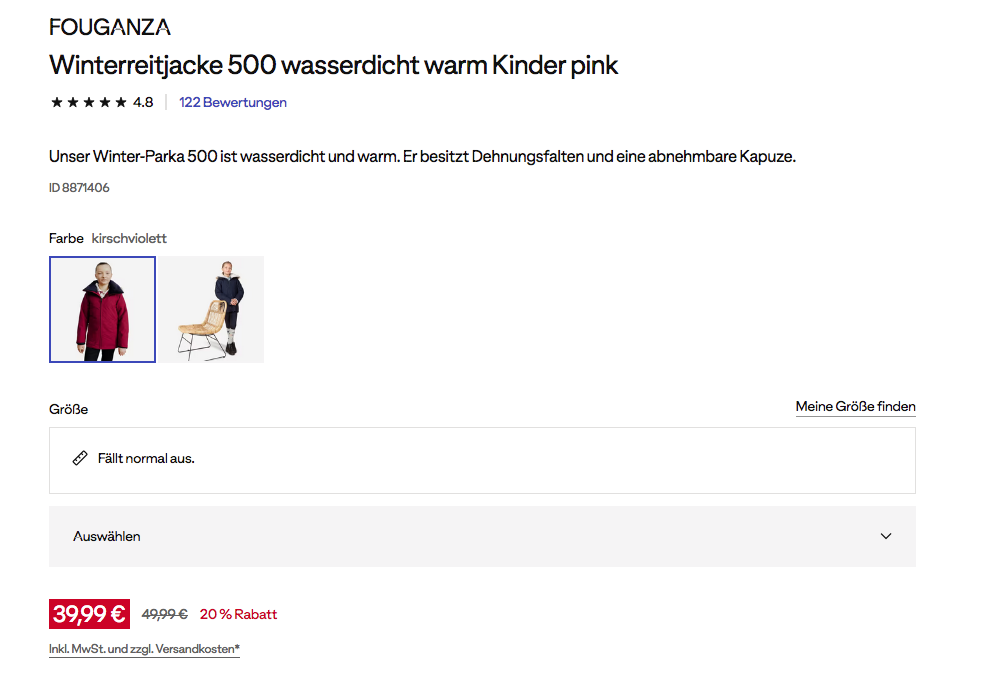Click the 20 % Rabatt discount label
This screenshot has height=675, width=998.
pyautogui.click(x=238, y=615)
